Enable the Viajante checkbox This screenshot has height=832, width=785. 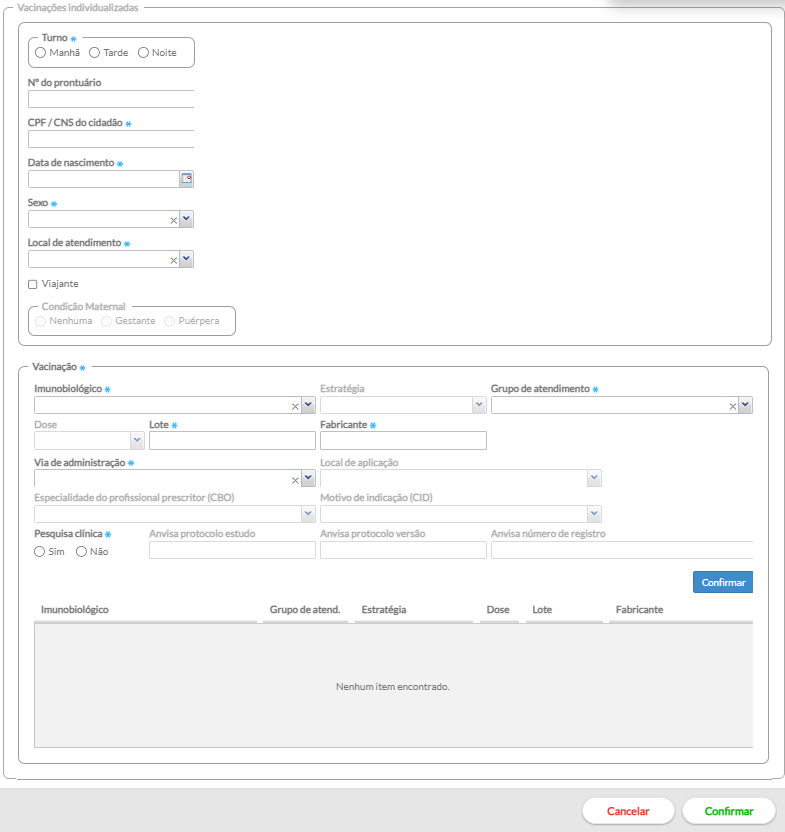[x=33, y=284]
